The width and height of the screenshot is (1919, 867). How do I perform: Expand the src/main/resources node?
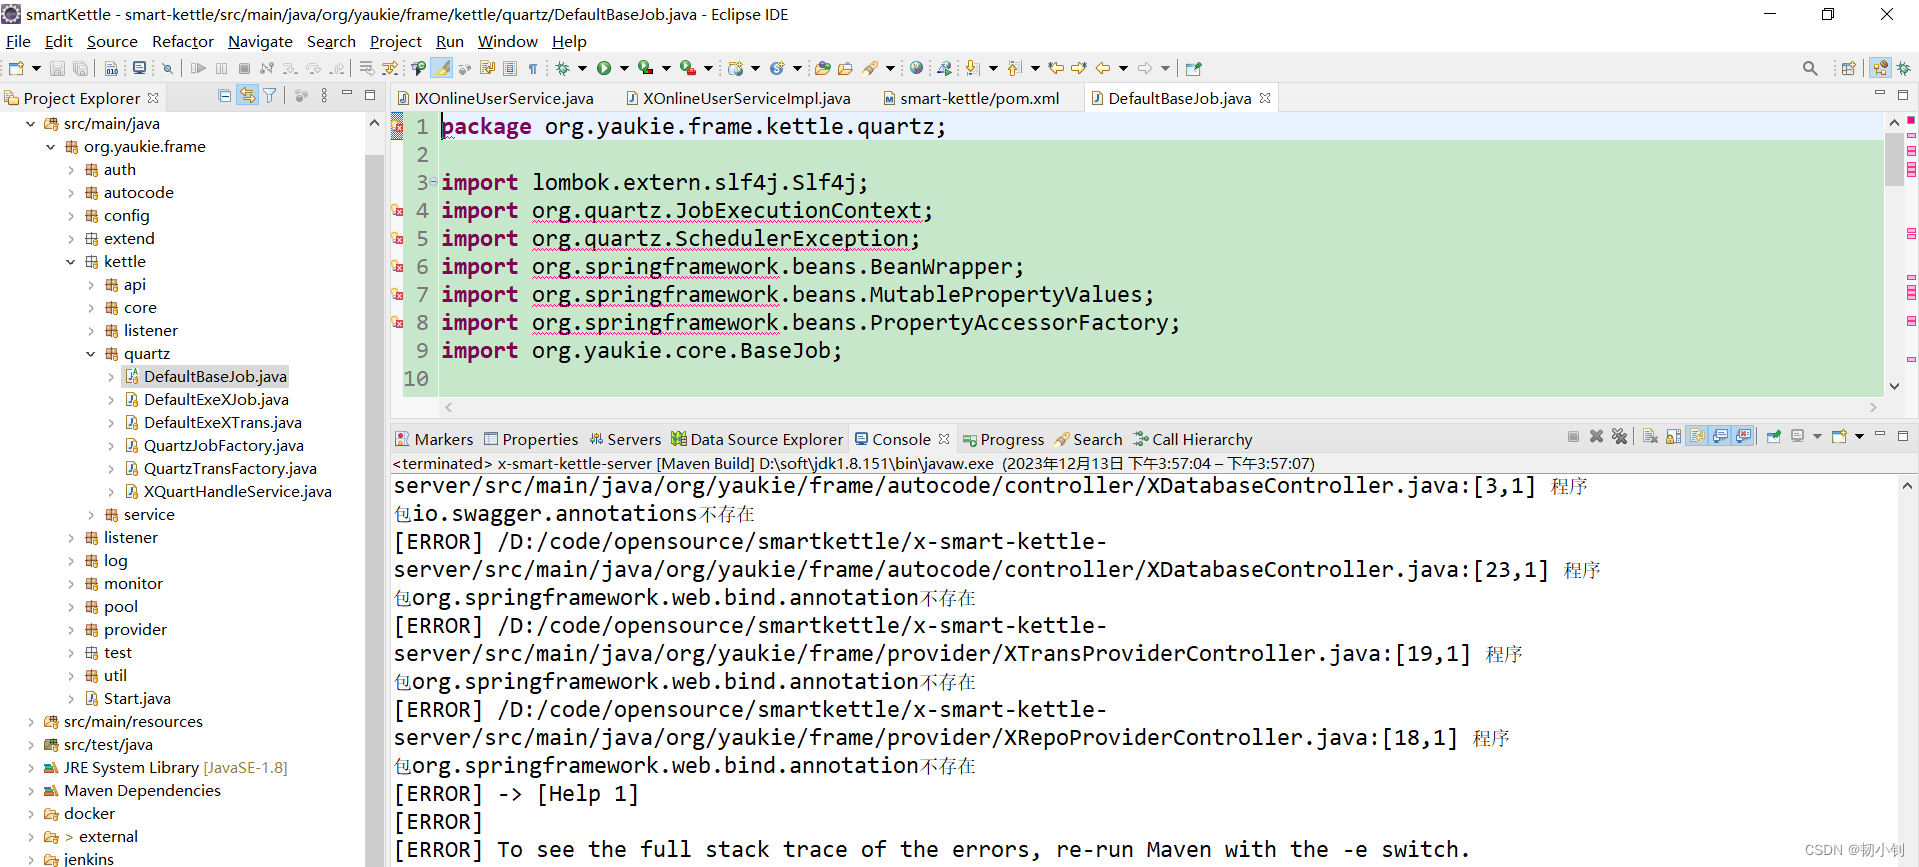30,722
